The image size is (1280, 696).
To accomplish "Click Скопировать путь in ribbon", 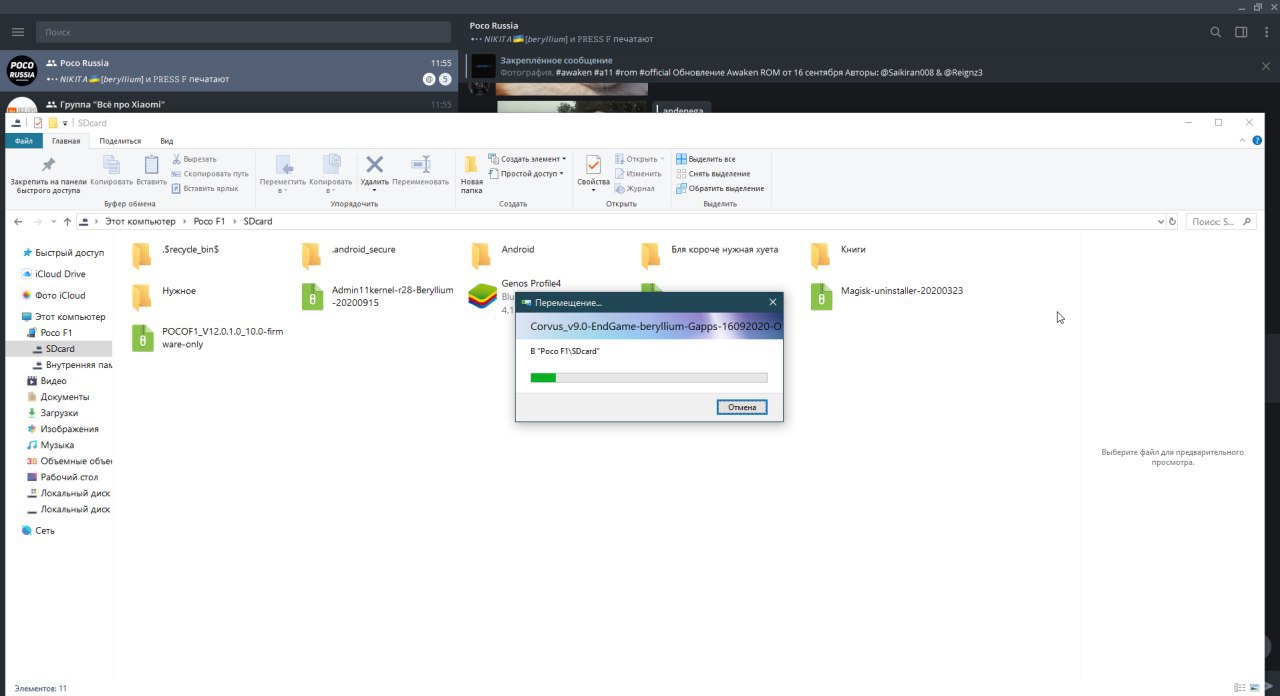I will pos(210,173).
